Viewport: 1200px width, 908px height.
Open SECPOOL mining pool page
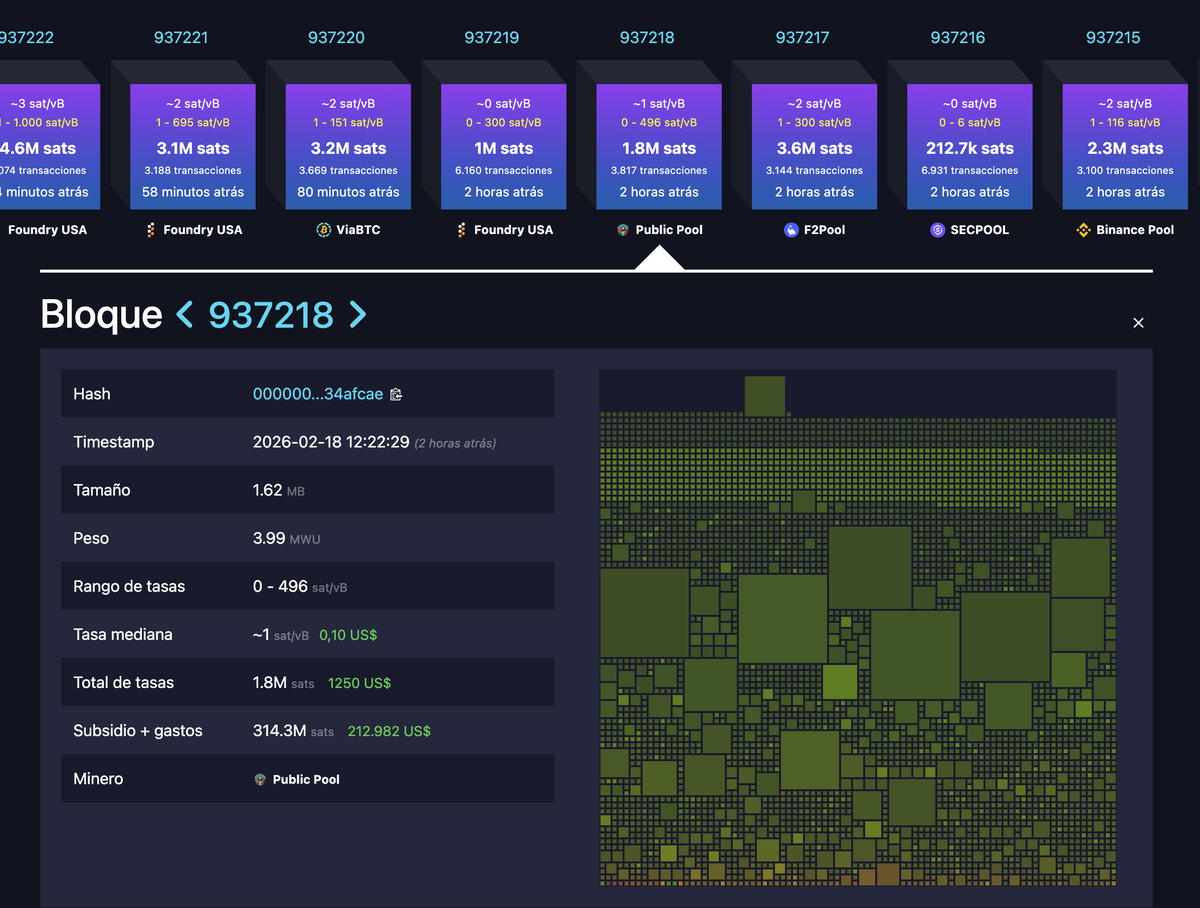tap(981, 230)
